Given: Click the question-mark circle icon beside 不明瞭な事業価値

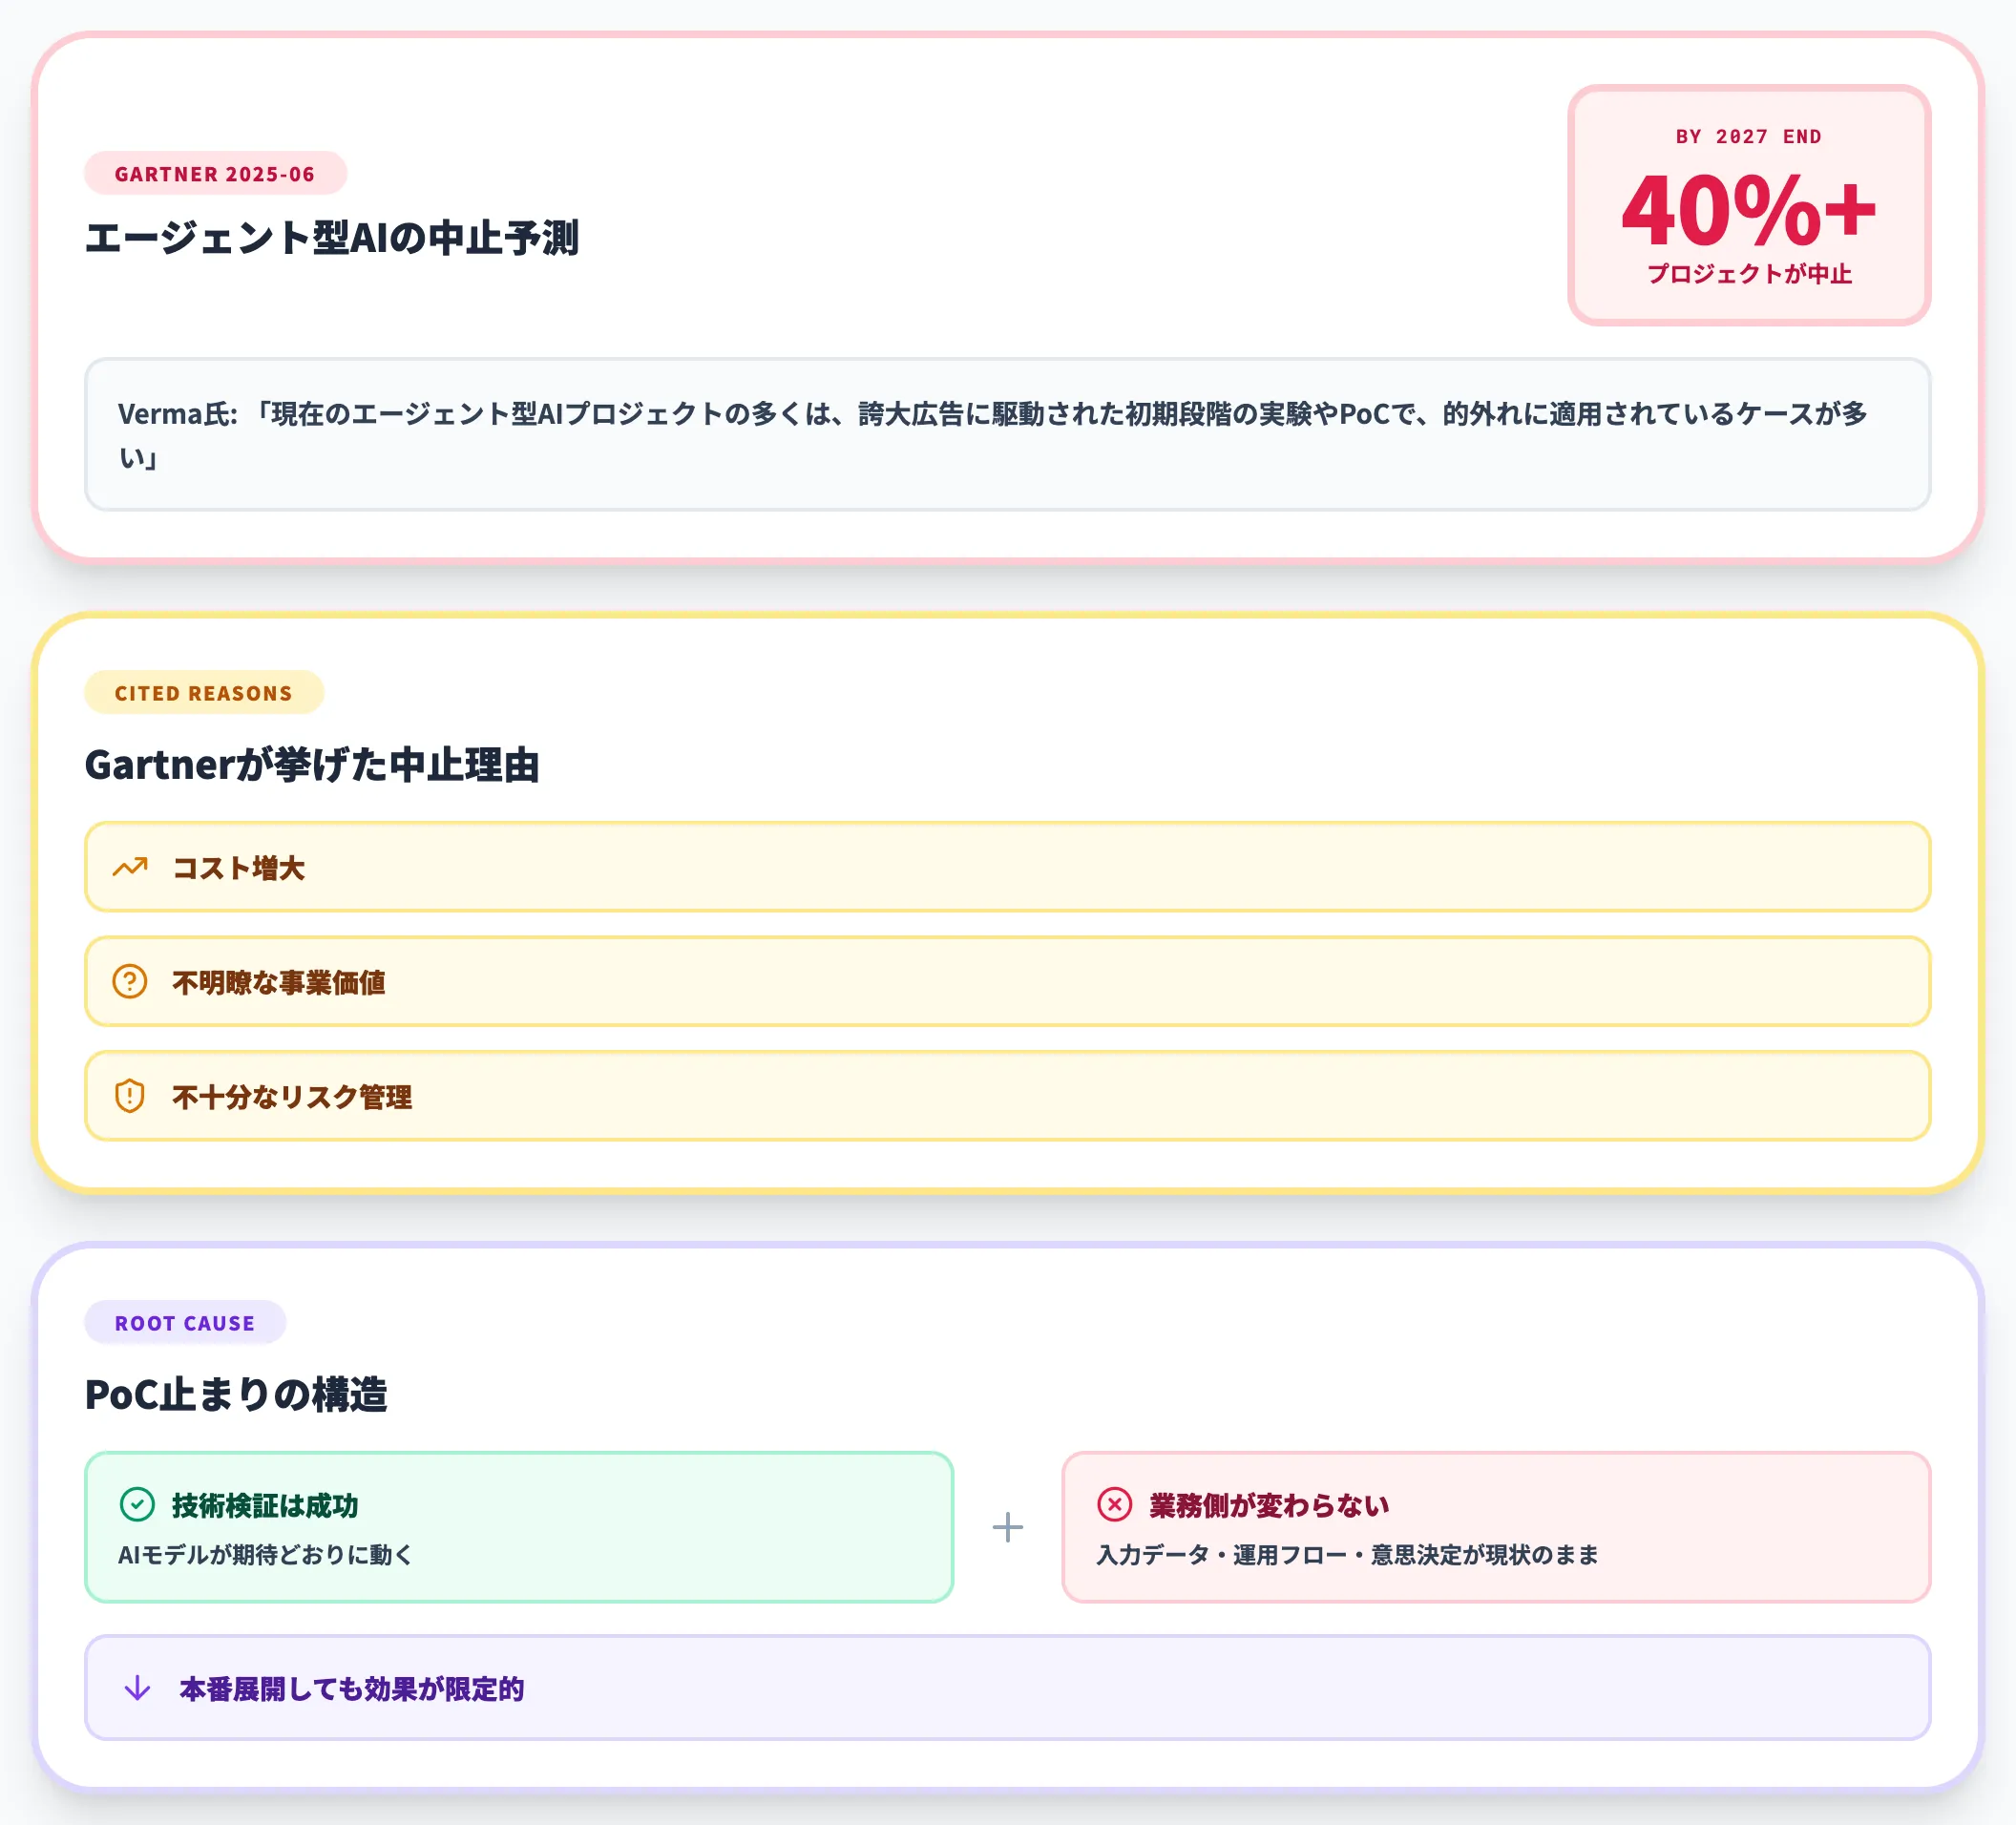Looking at the screenshot, I should (130, 981).
